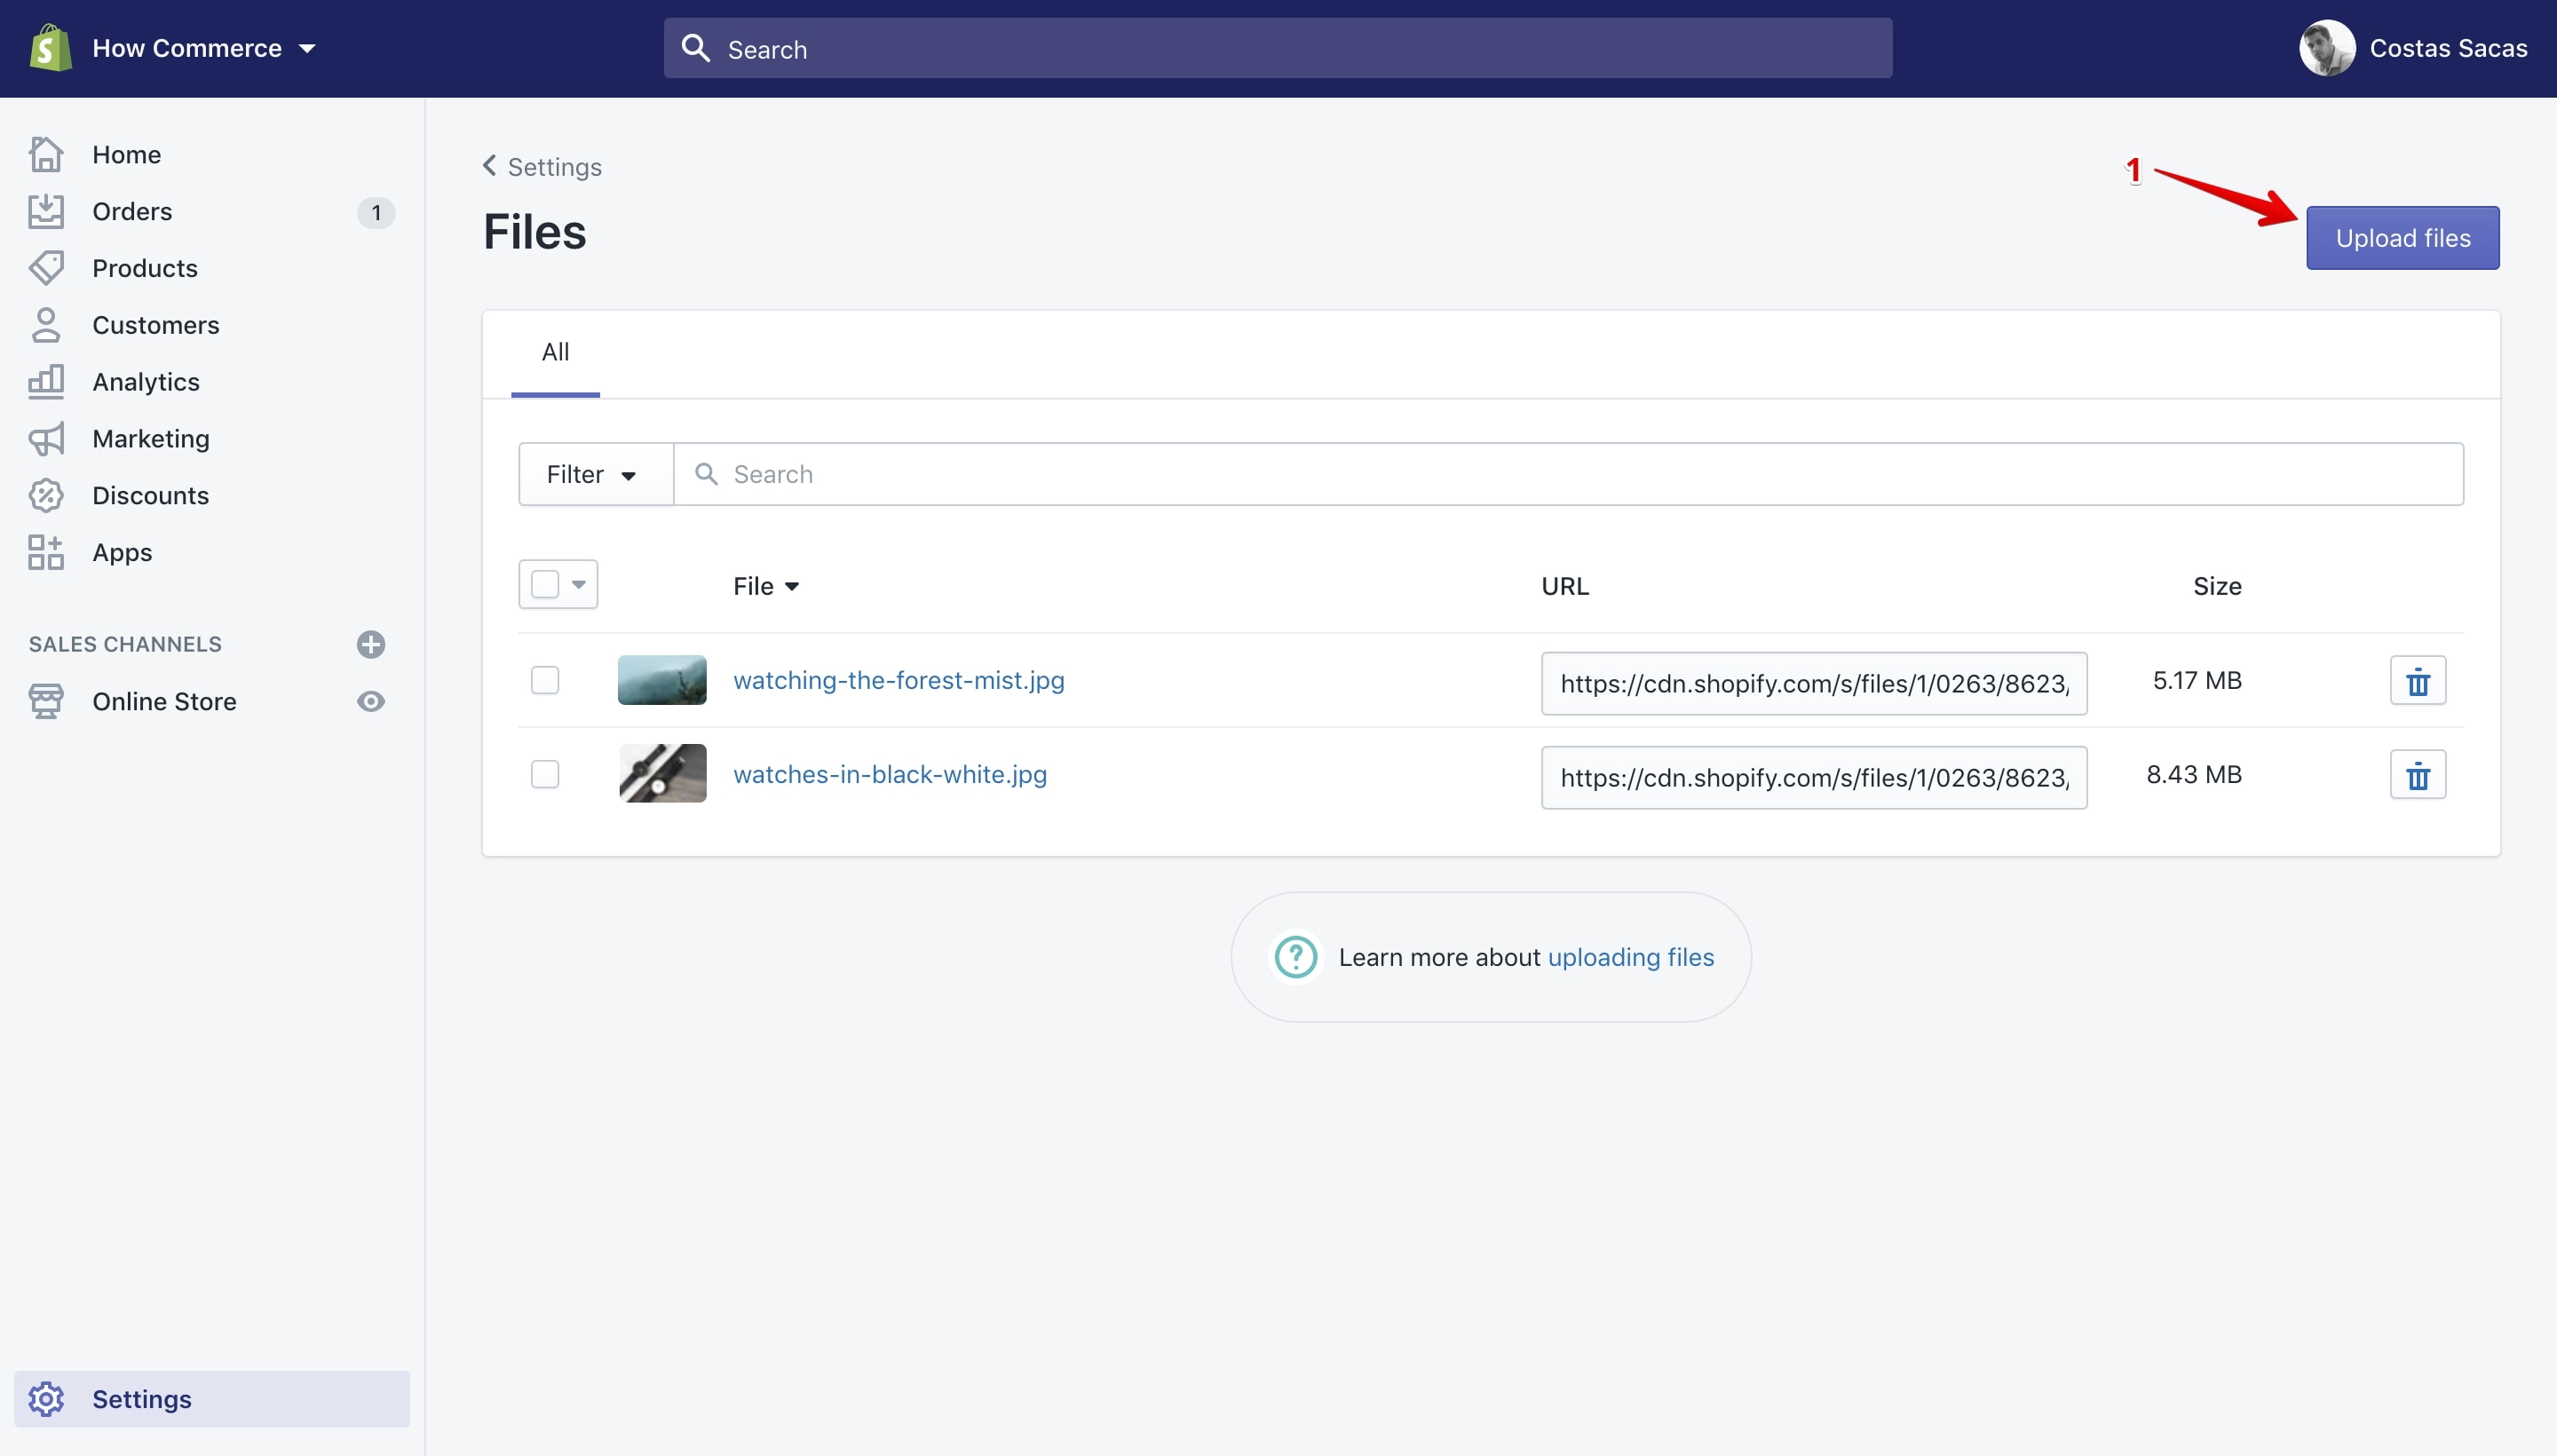The height and width of the screenshot is (1456, 2557).
Task: Click the Upload files button
Action: coord(2403,238)
